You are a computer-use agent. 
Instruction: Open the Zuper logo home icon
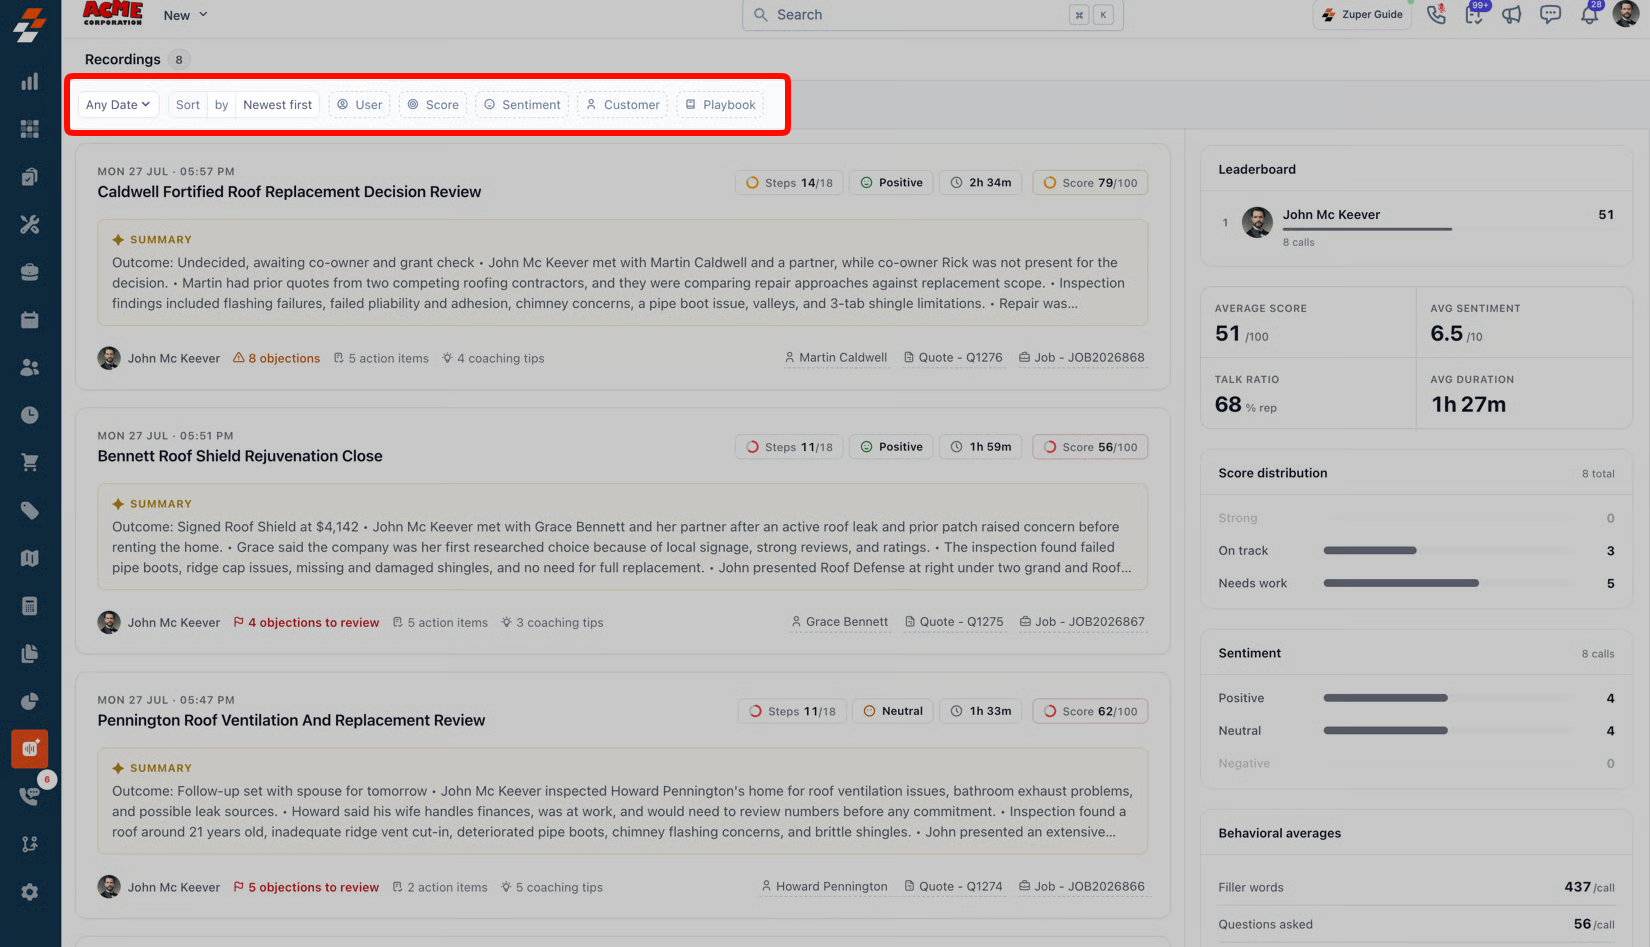[30, 24]
